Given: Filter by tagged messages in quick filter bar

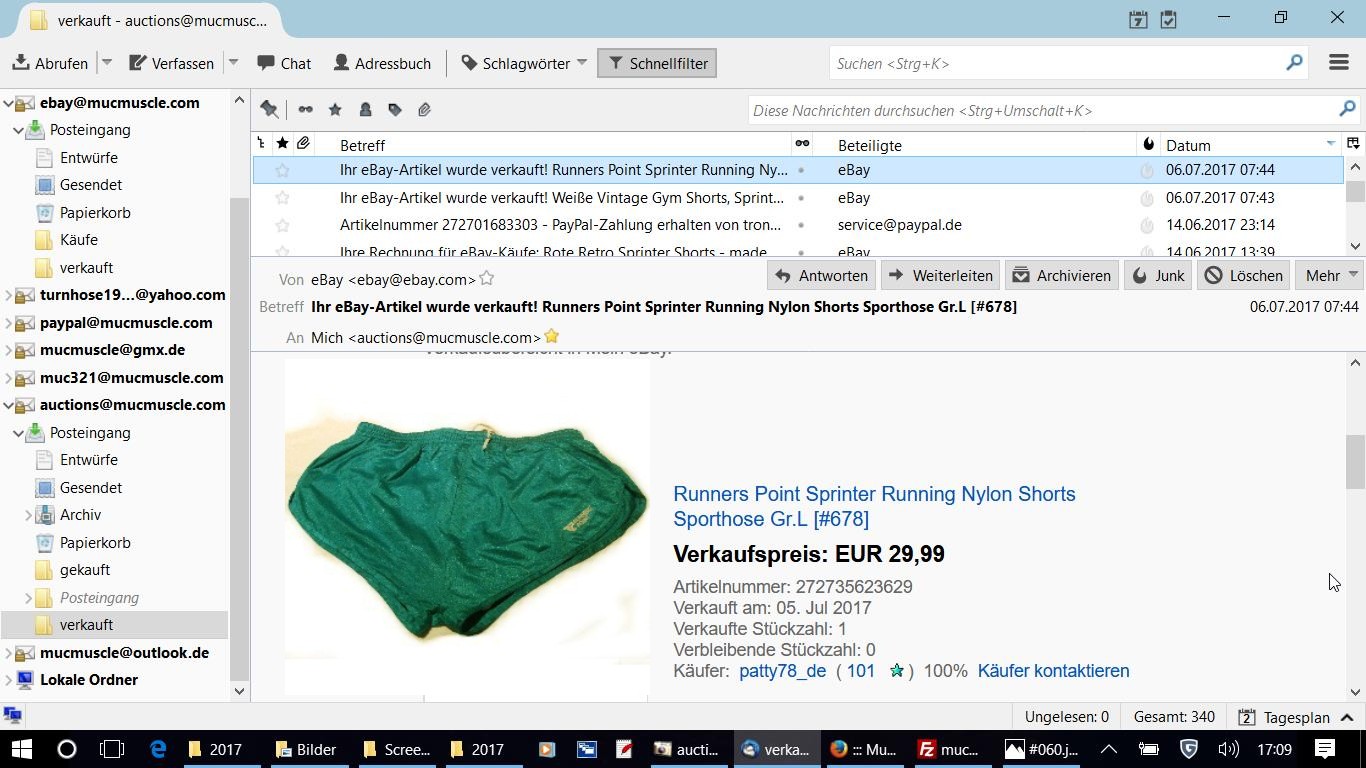Looking at the screenshot, I should (x=395, y=110).
